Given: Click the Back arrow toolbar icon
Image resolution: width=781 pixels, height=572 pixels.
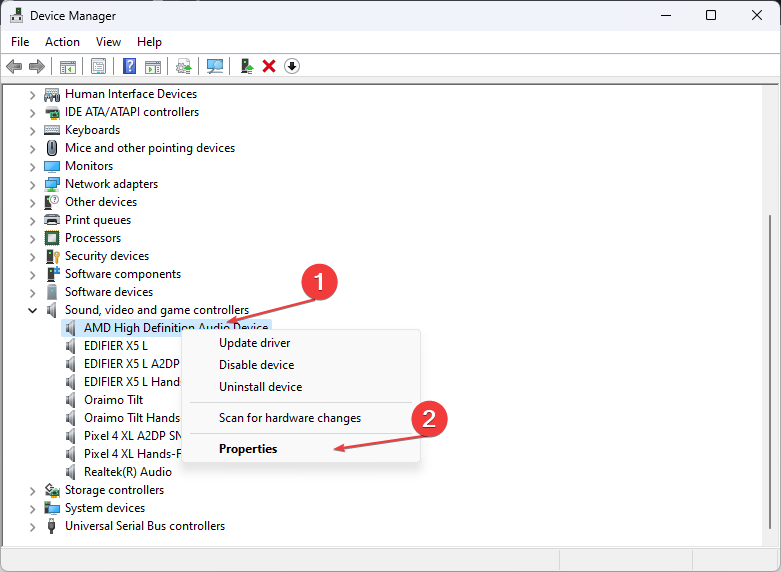Looking at the screenshot, I should (14, 66).
